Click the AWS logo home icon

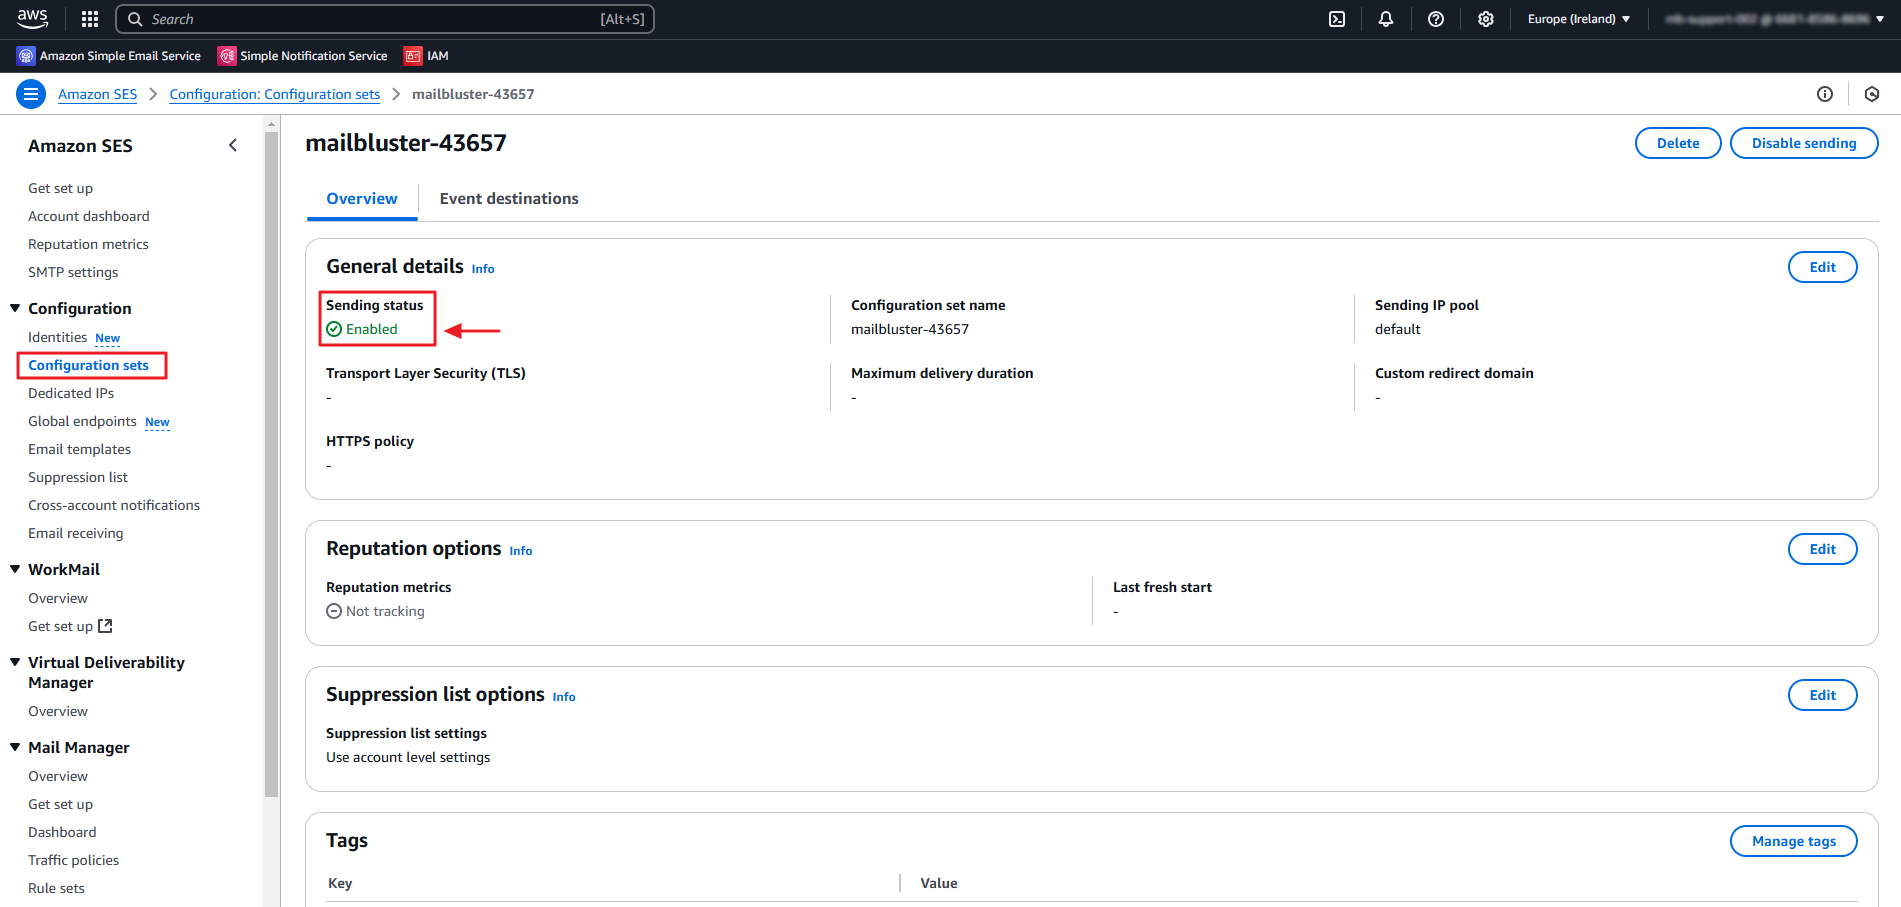tap(32, 18)
